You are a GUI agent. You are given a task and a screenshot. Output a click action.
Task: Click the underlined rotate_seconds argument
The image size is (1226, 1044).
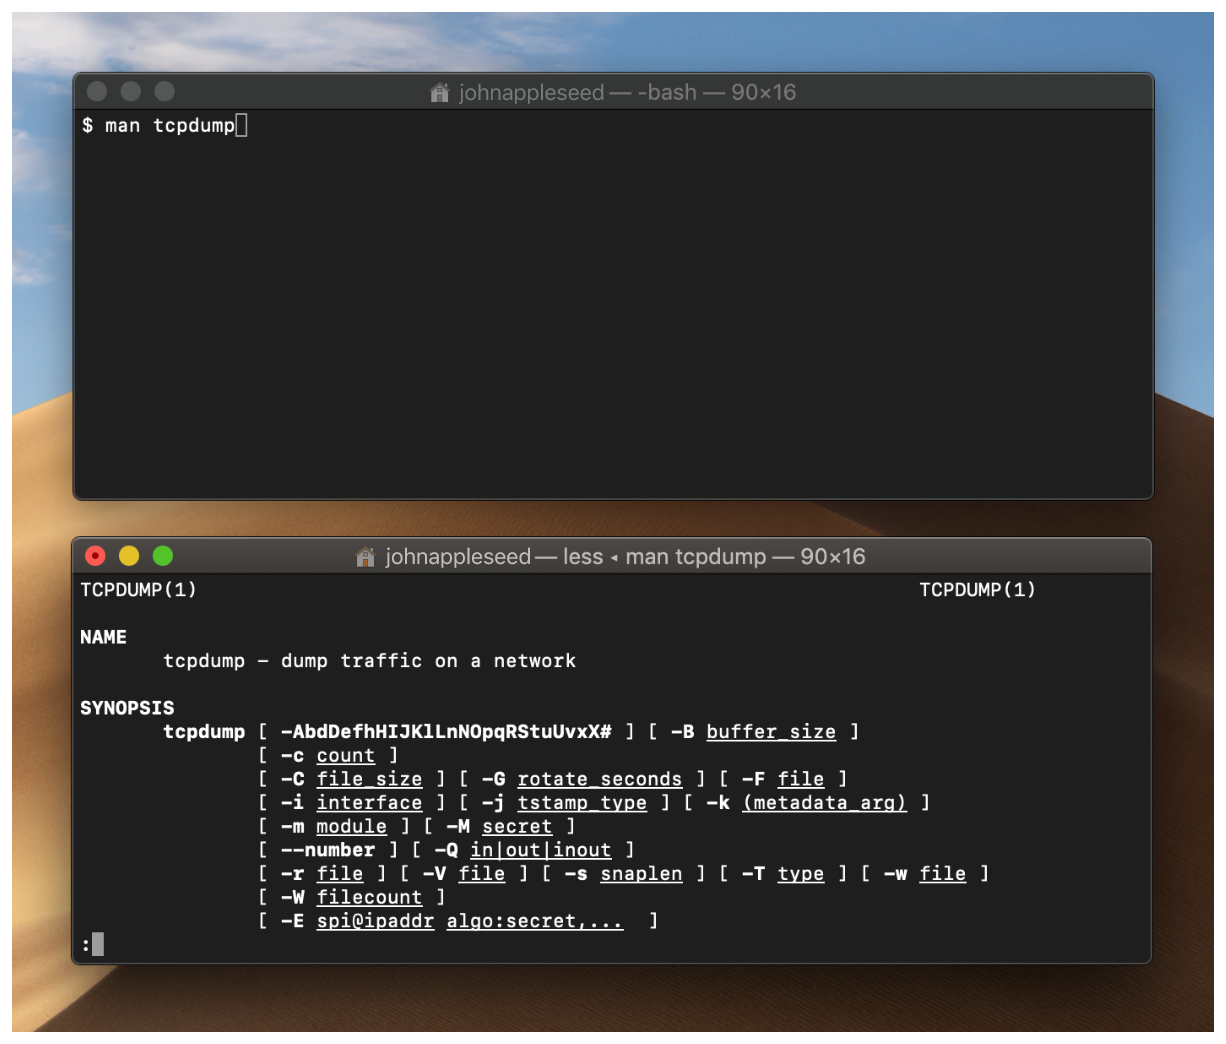click(599, 779)
